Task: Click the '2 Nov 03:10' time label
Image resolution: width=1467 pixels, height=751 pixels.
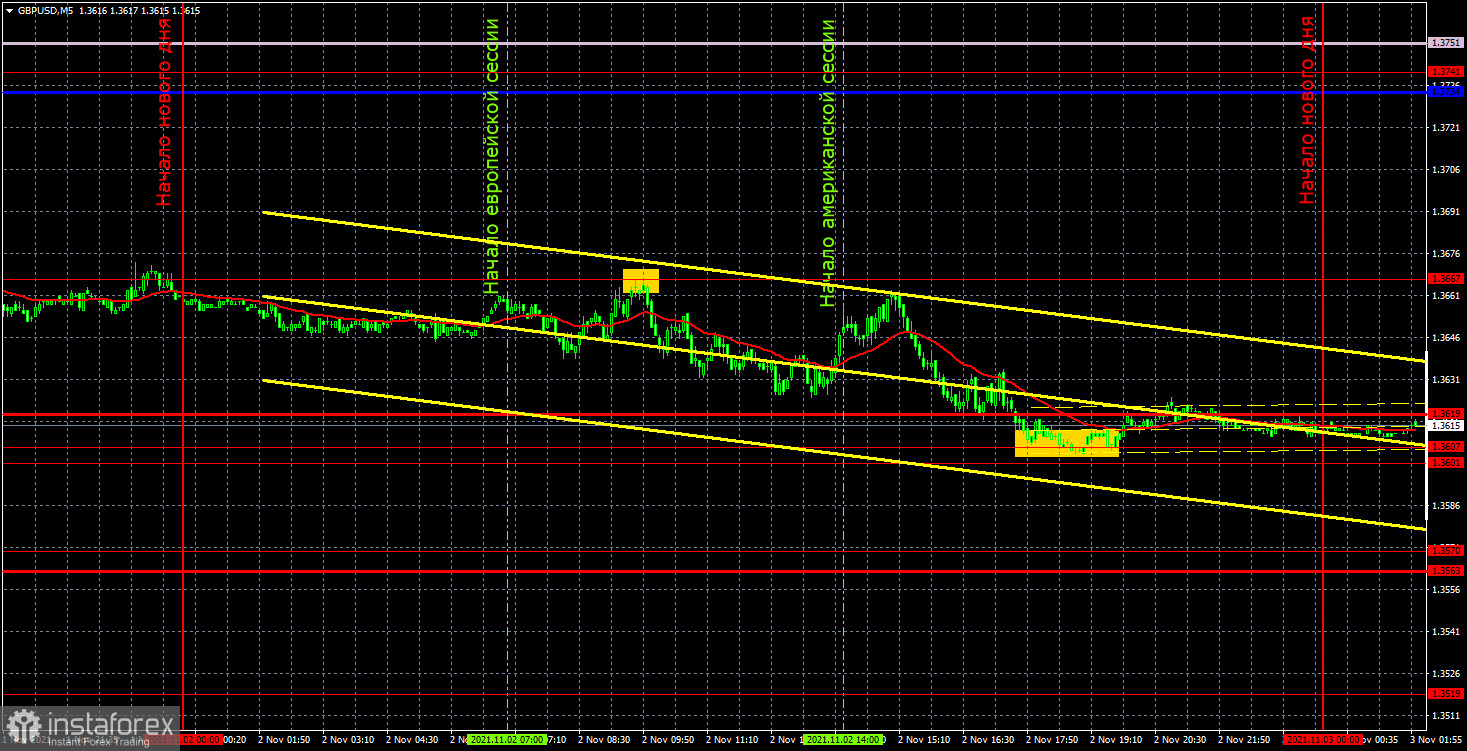Action: (x=347, y=740)
